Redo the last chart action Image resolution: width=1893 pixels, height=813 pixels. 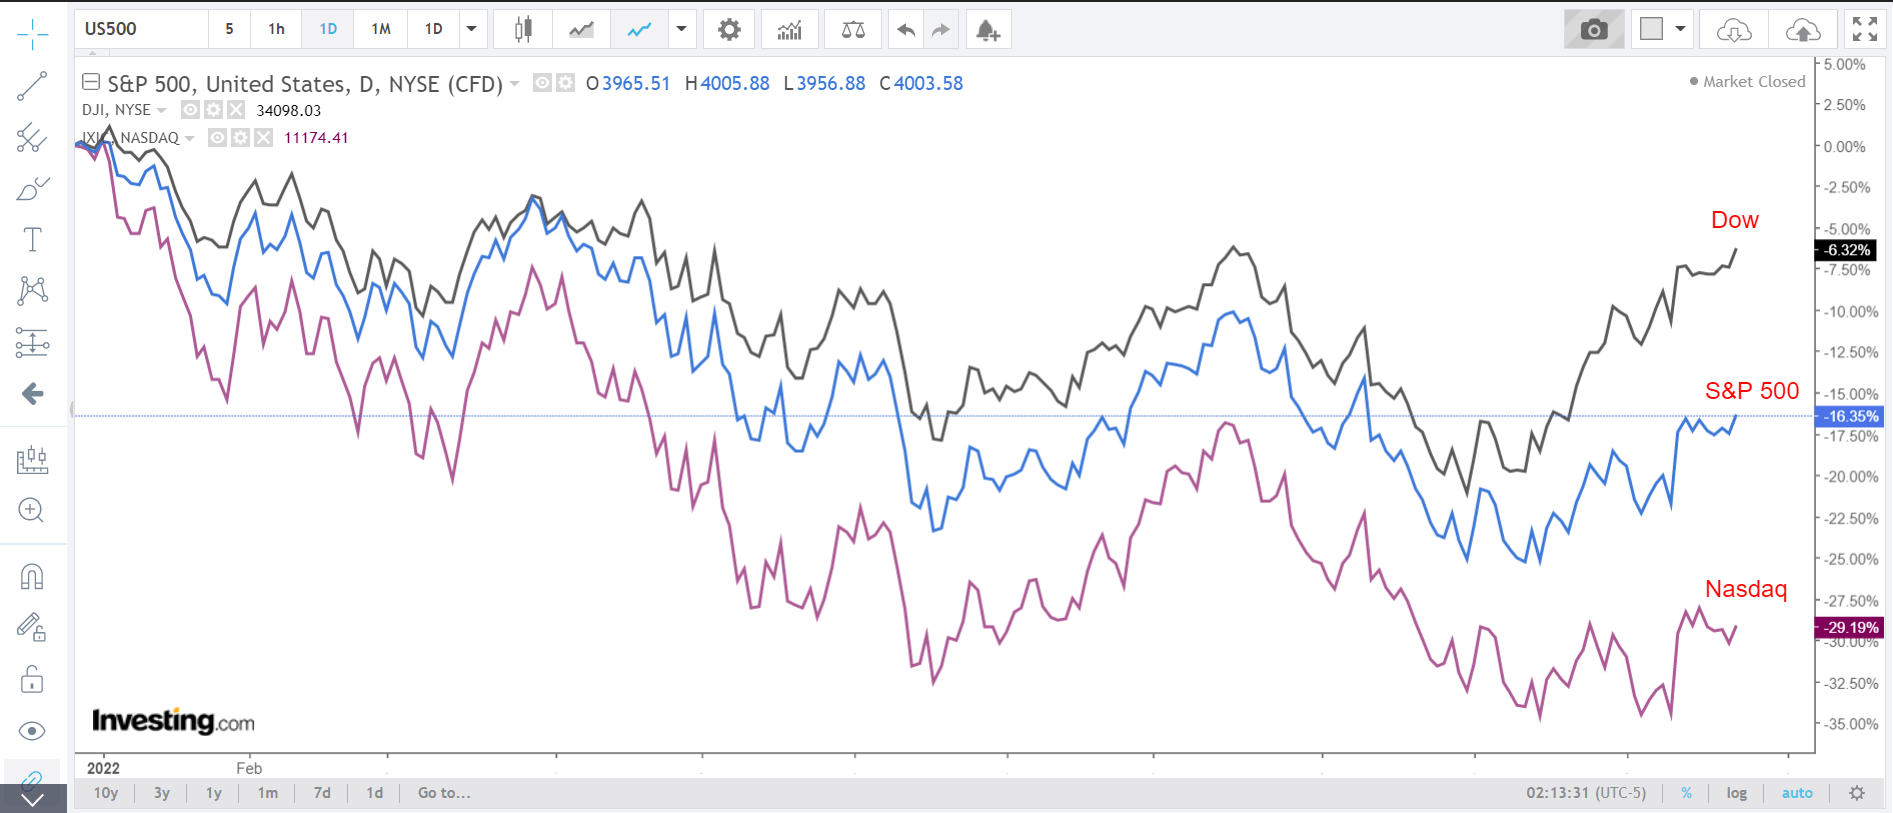click(940, 29)
